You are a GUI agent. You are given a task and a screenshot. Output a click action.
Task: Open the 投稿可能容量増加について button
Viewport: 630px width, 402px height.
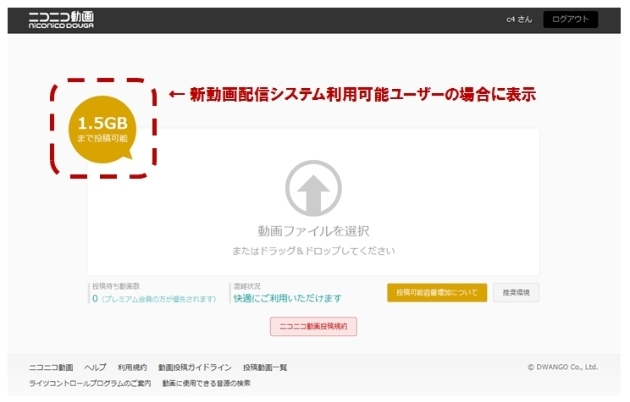pos(437,292)
